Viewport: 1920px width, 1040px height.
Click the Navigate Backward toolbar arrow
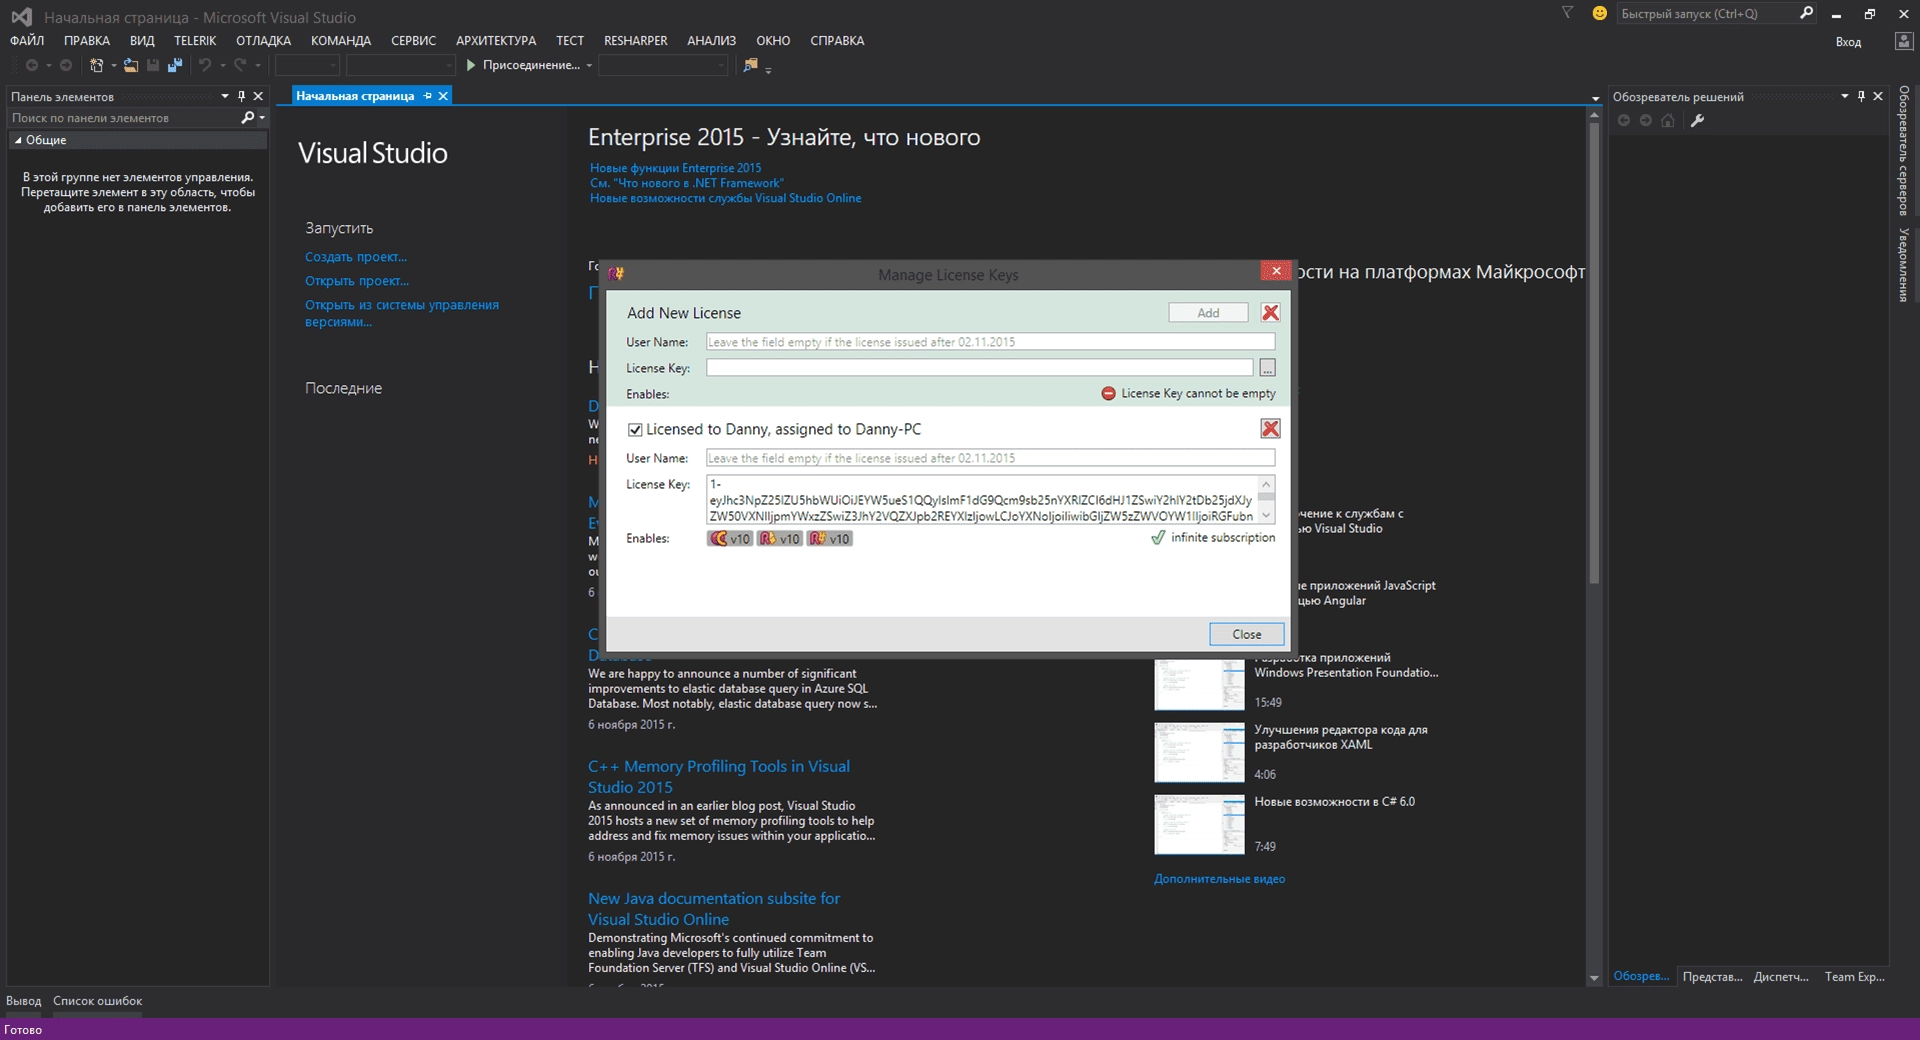pyautogui.click(x=32, y=65)
